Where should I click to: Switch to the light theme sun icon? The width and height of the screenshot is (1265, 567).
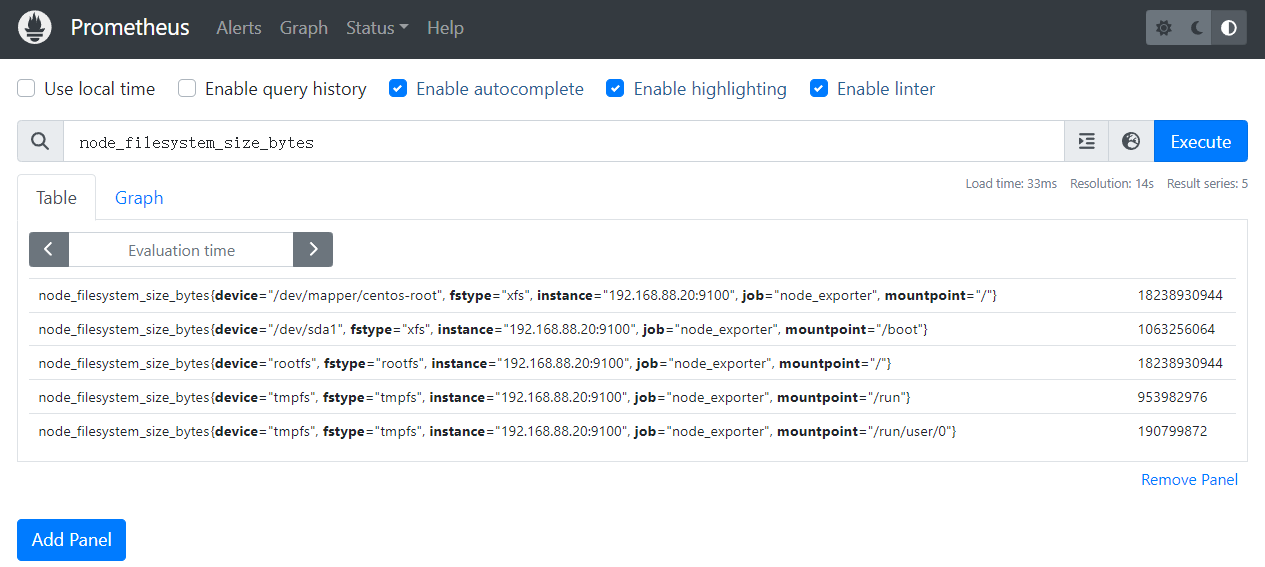pos(1164,28)
